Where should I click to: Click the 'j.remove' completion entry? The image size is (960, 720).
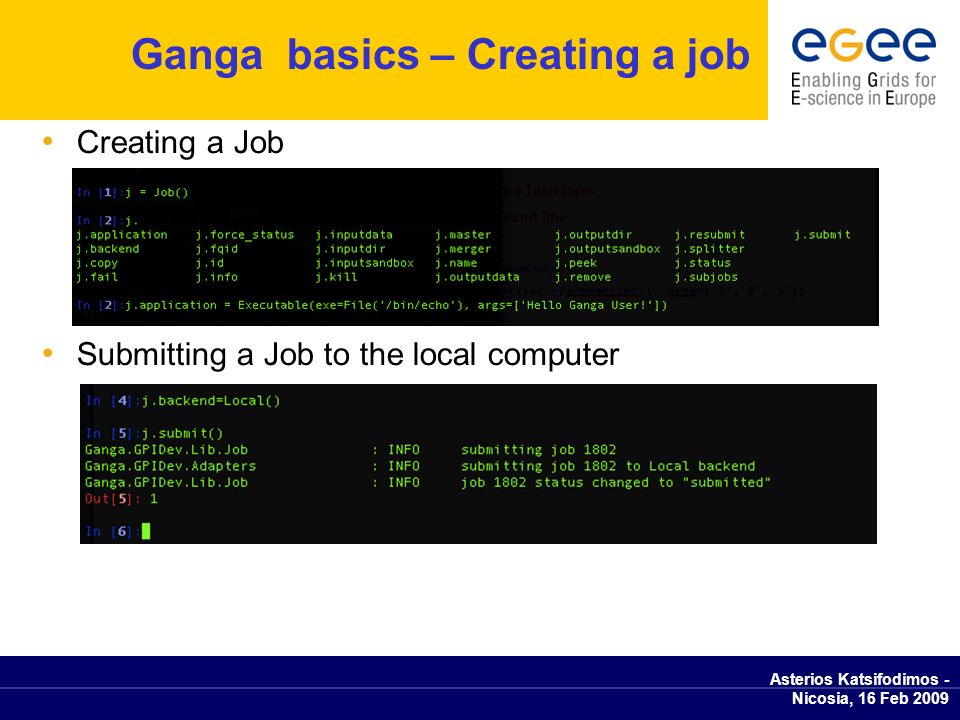pos(583,277)
